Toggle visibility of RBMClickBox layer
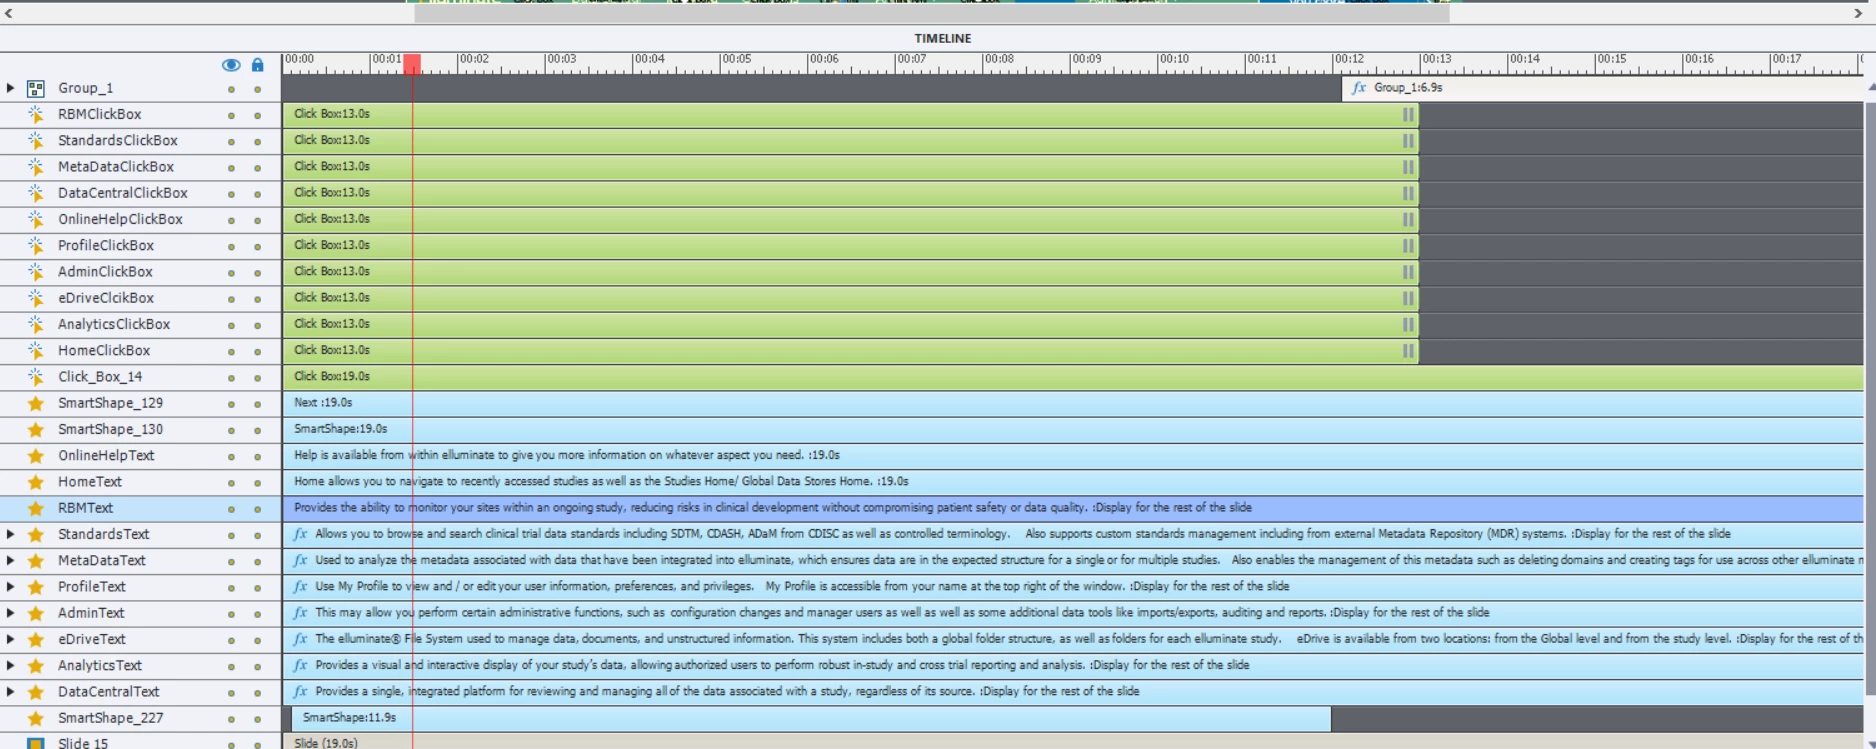Image resolution: width=1876 pixels, height=749 pixels. tap(231, 115)
